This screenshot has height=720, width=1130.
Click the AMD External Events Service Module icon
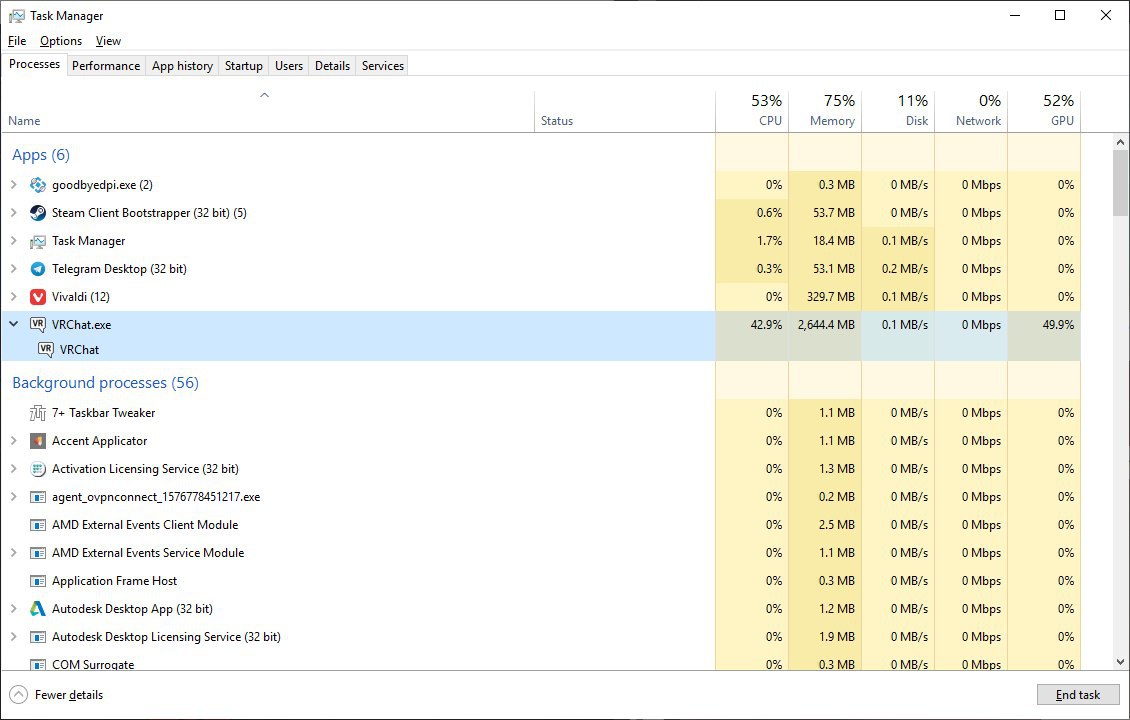point(37,554)
